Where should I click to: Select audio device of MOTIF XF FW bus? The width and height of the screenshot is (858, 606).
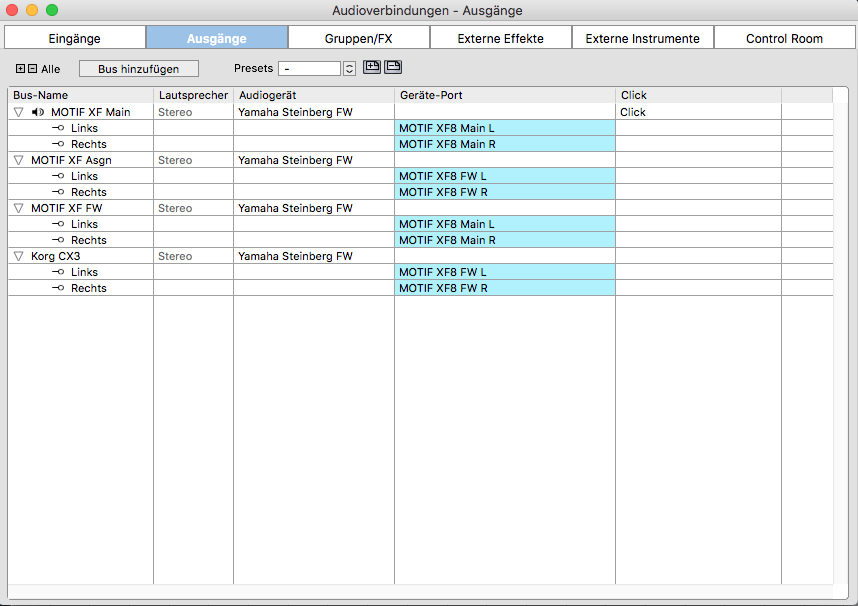[314, 209]
